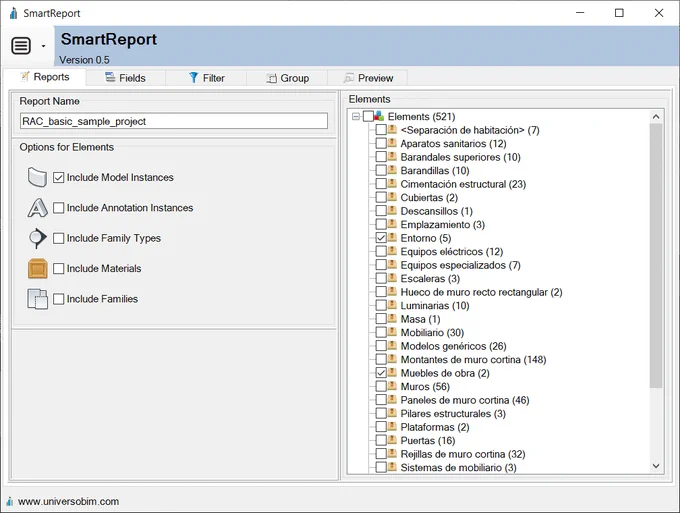The width and height of the screenshot is (680, 513).
Task: Click the Separación de habitación category icon
Action: pyautogui.click(x=392, y=129)
